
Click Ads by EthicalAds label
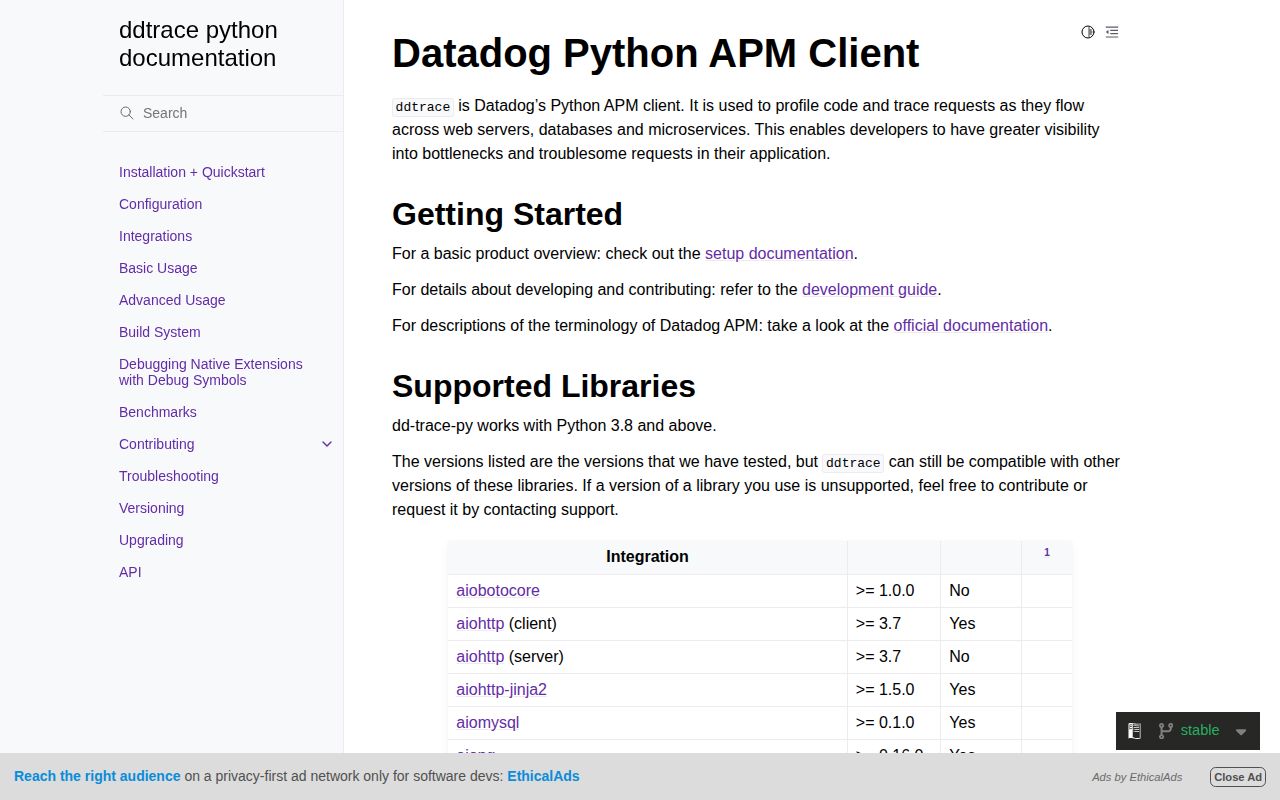click(x=1137, y=777)
